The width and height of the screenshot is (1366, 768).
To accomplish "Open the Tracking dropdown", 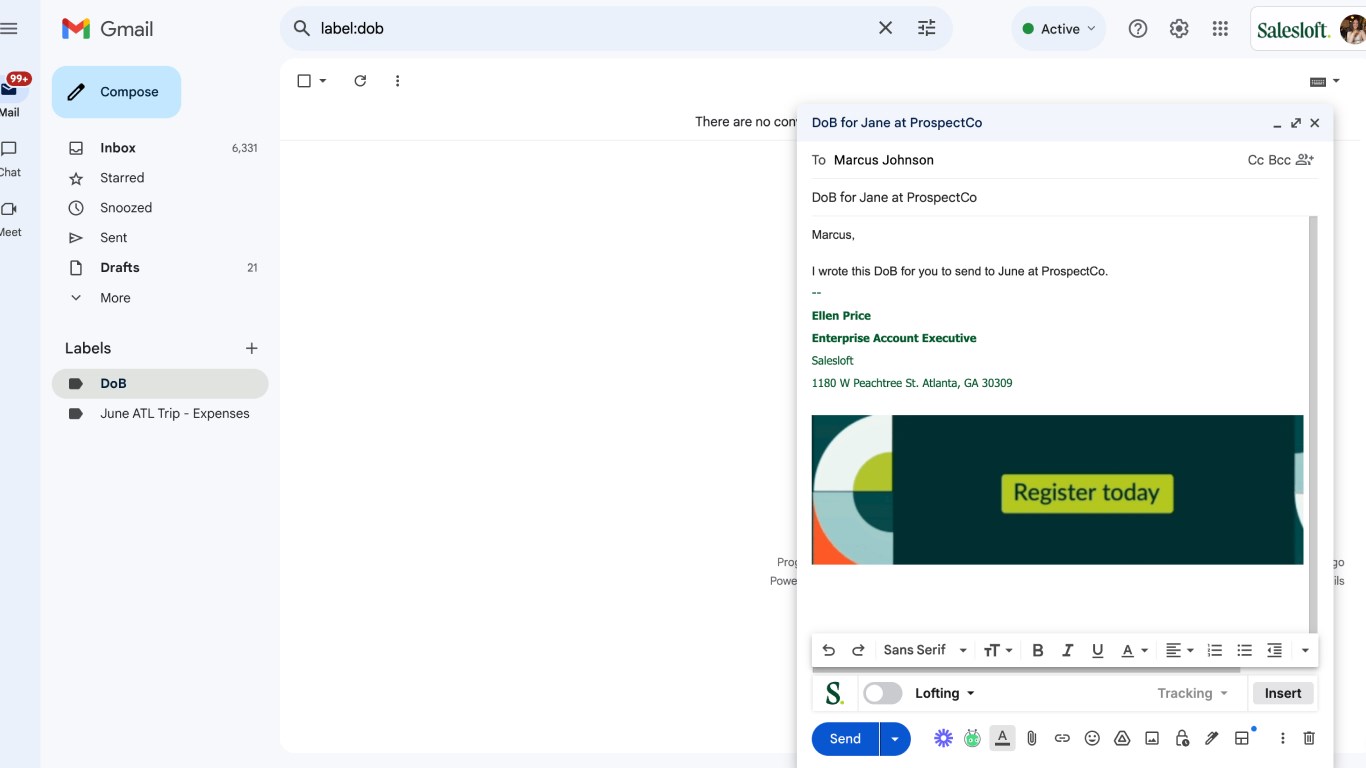I will tap(1192, 693).
